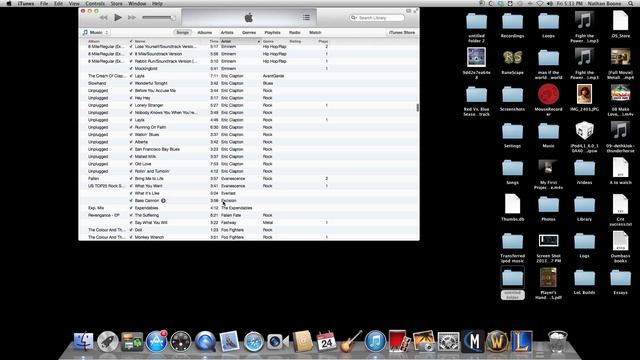Open Mission Control from the Dock

[x=132, y=341]
